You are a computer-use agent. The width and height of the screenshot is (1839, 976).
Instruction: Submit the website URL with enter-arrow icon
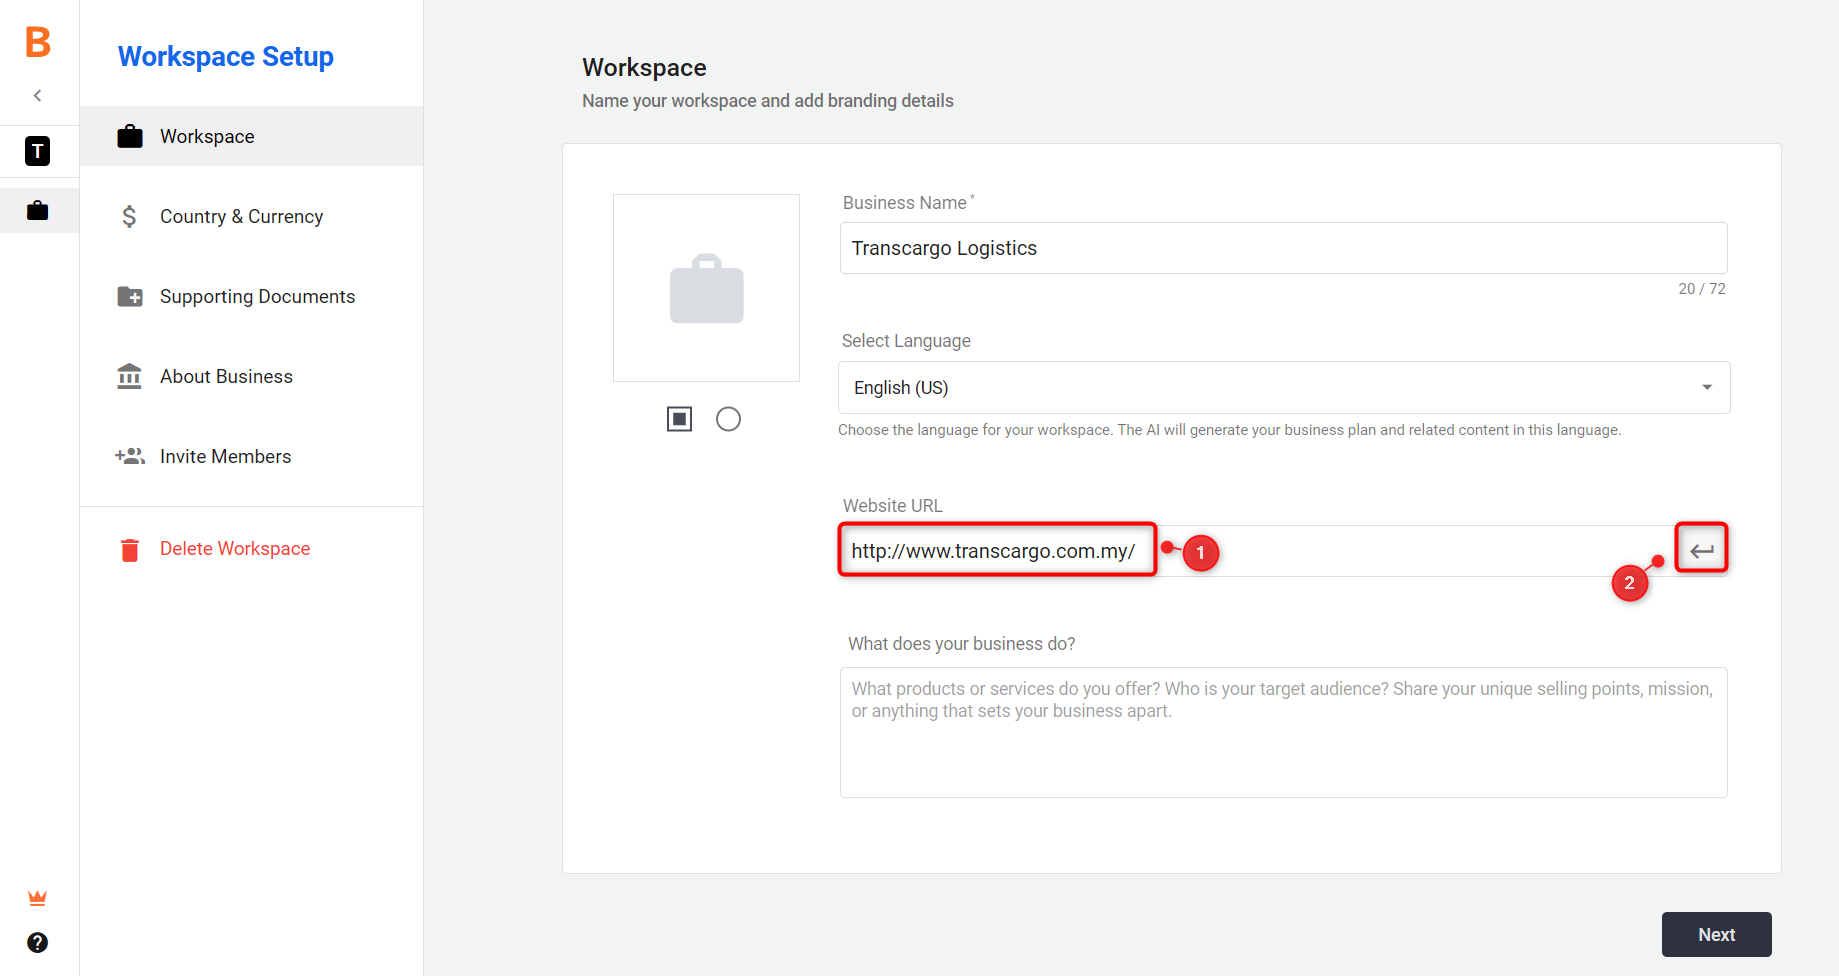click(1702, 550)
